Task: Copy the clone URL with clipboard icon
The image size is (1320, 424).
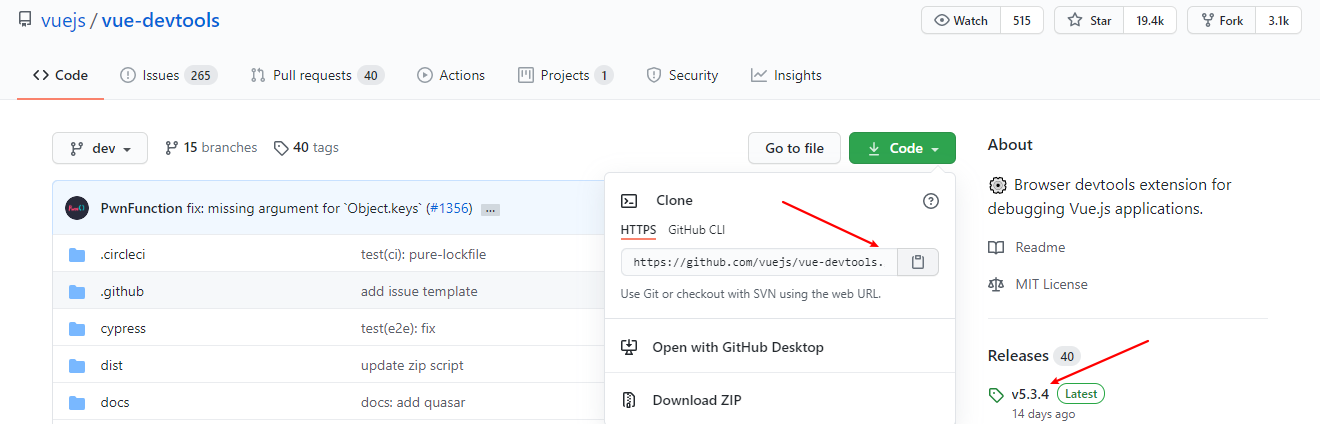Action: (918, 262)
